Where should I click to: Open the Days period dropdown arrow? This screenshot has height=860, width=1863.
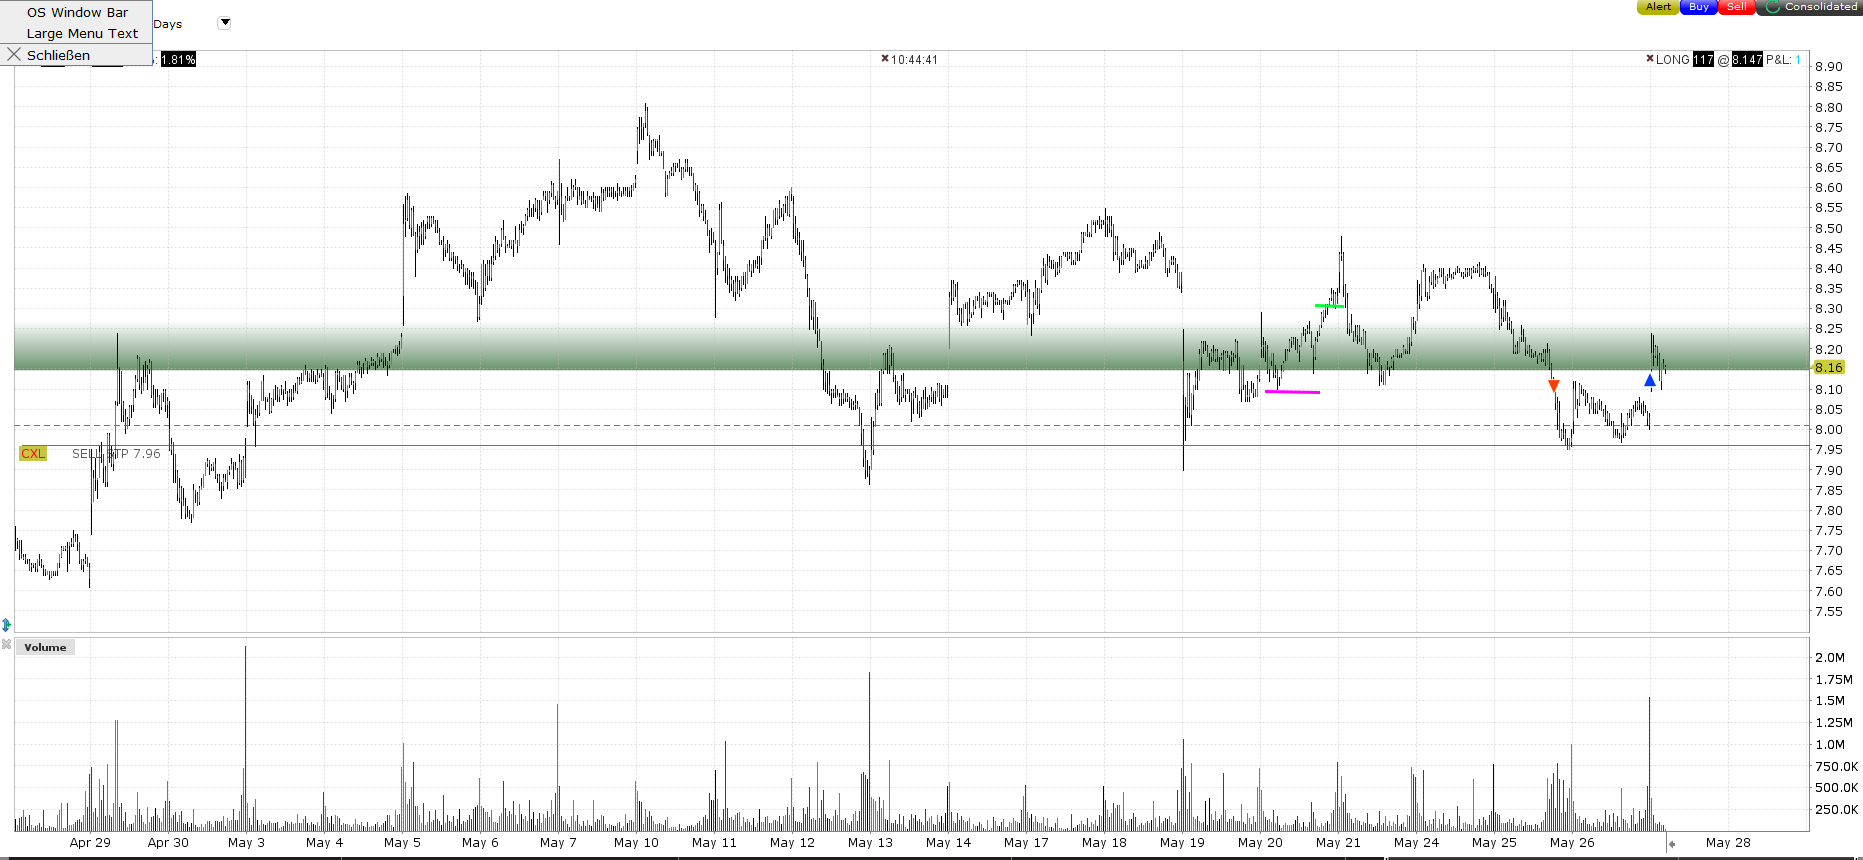[225, 23]
